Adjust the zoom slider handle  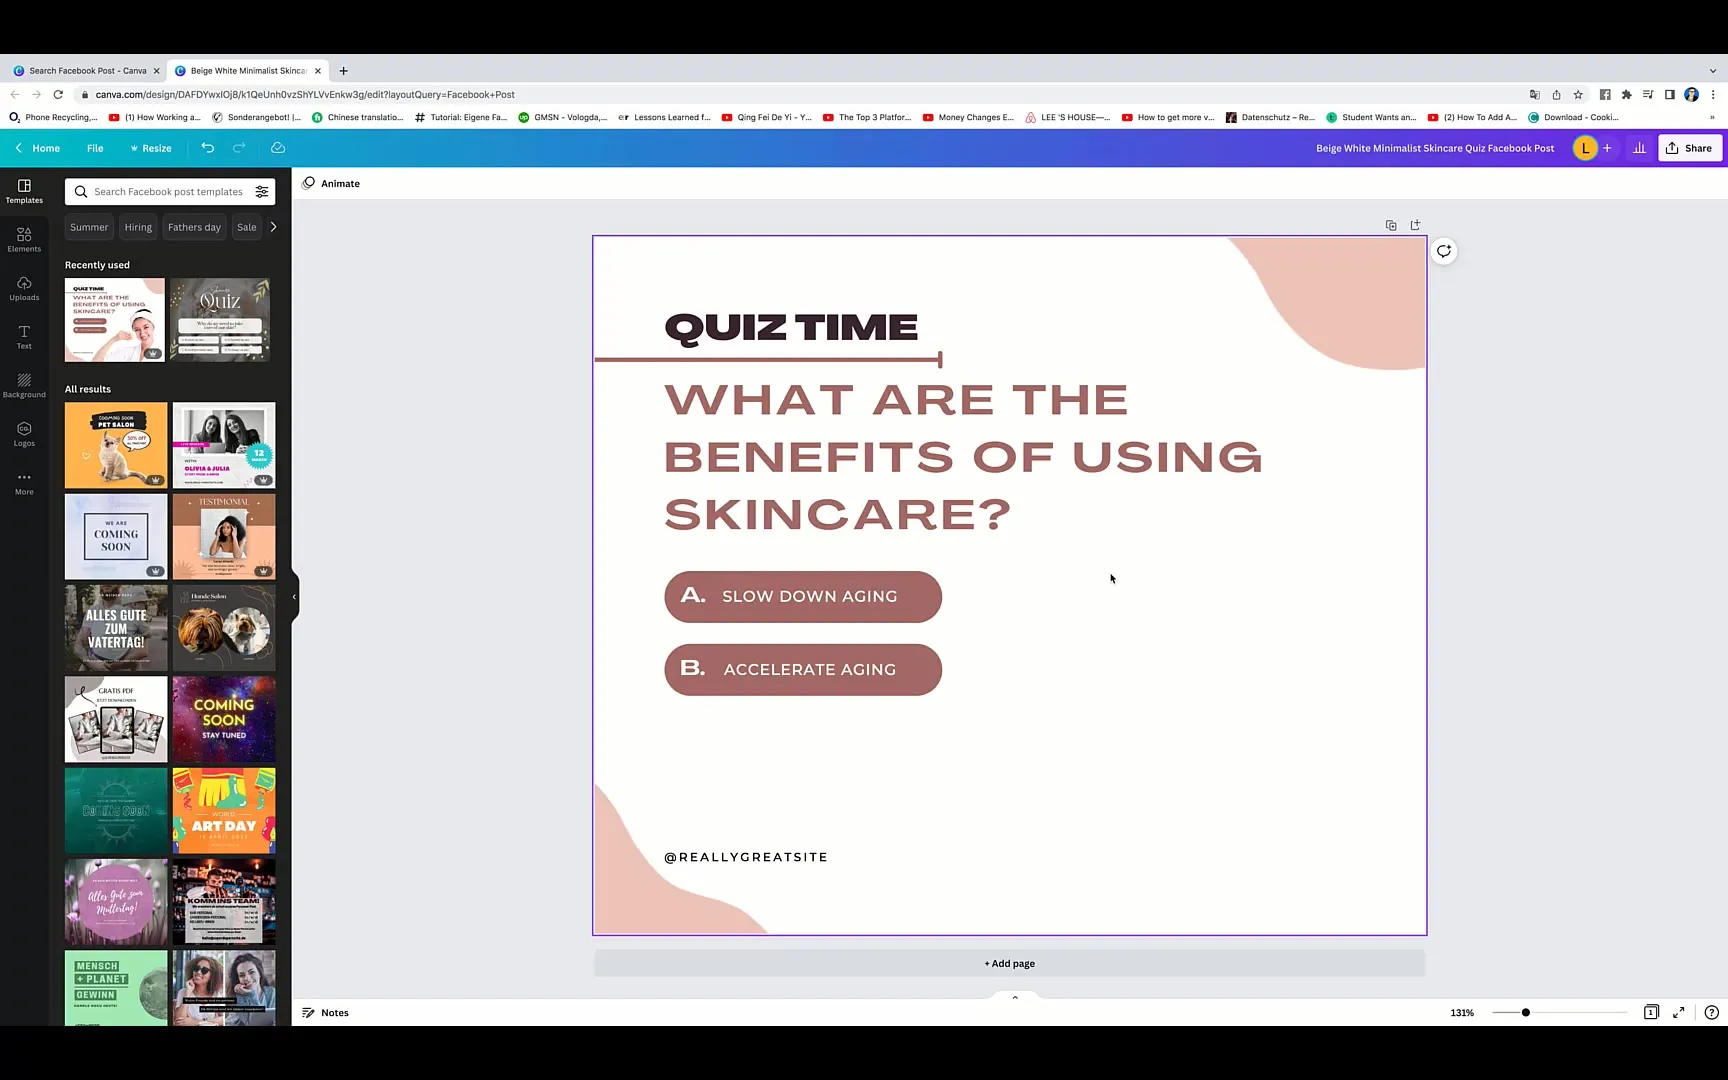tap(1525, 1012)
